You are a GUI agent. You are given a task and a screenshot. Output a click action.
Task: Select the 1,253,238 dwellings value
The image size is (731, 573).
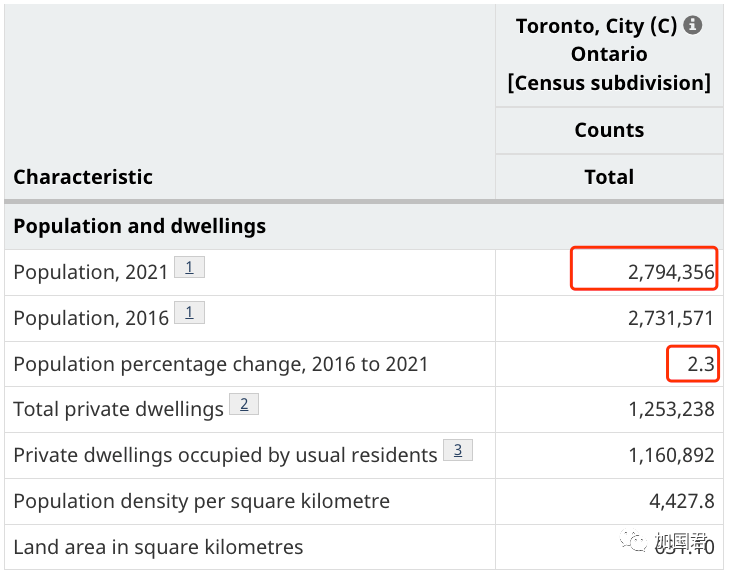click(671, 409)
